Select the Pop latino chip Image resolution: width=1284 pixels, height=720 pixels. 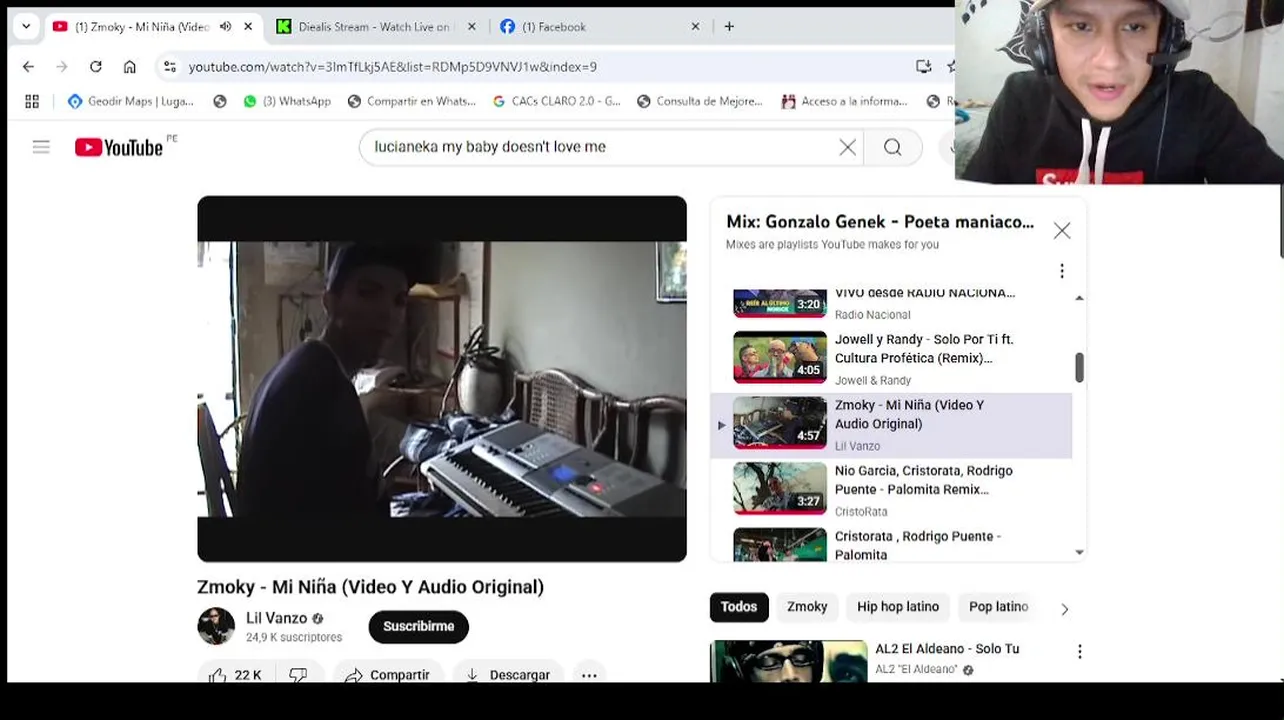tap(998, 607)
